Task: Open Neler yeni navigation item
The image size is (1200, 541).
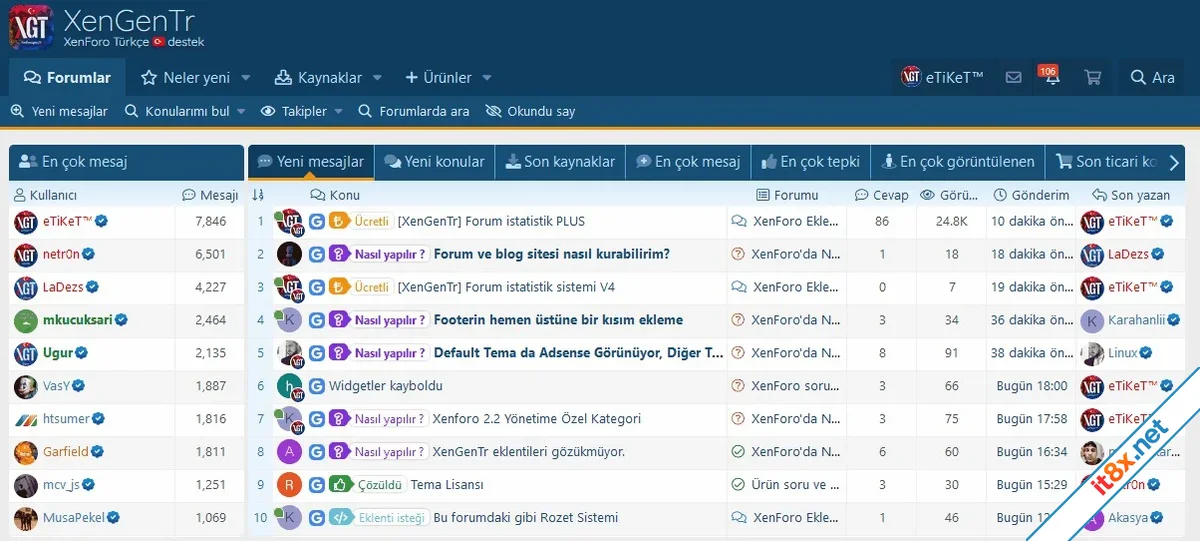Action: (x=186, y=77)
